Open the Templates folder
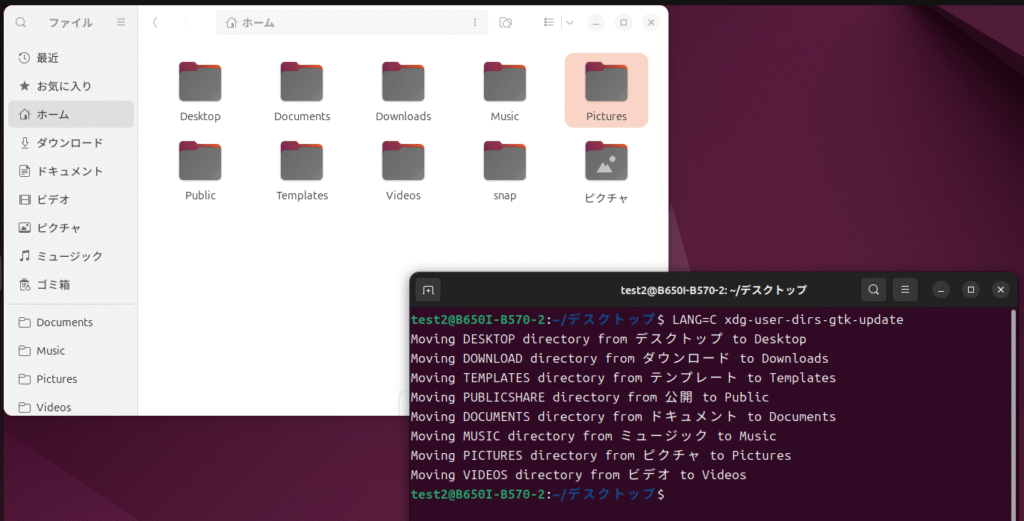This screenshot has width=1024, height=521. (302, 170)
